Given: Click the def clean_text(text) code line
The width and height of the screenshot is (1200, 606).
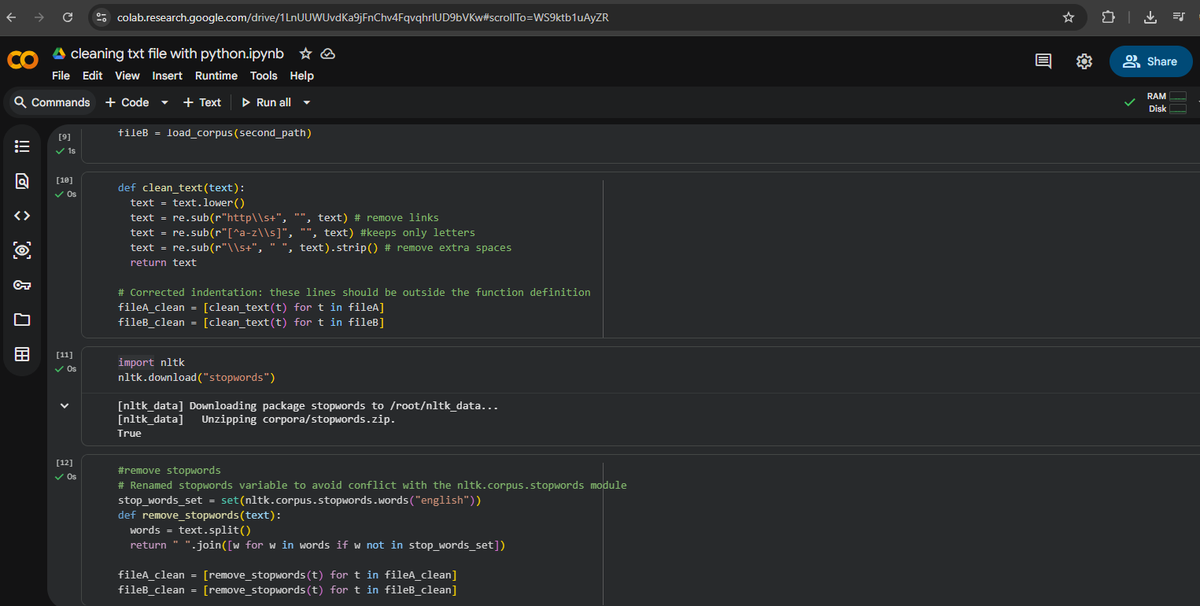Looking at the screenshot, I should tap(181, 187).
